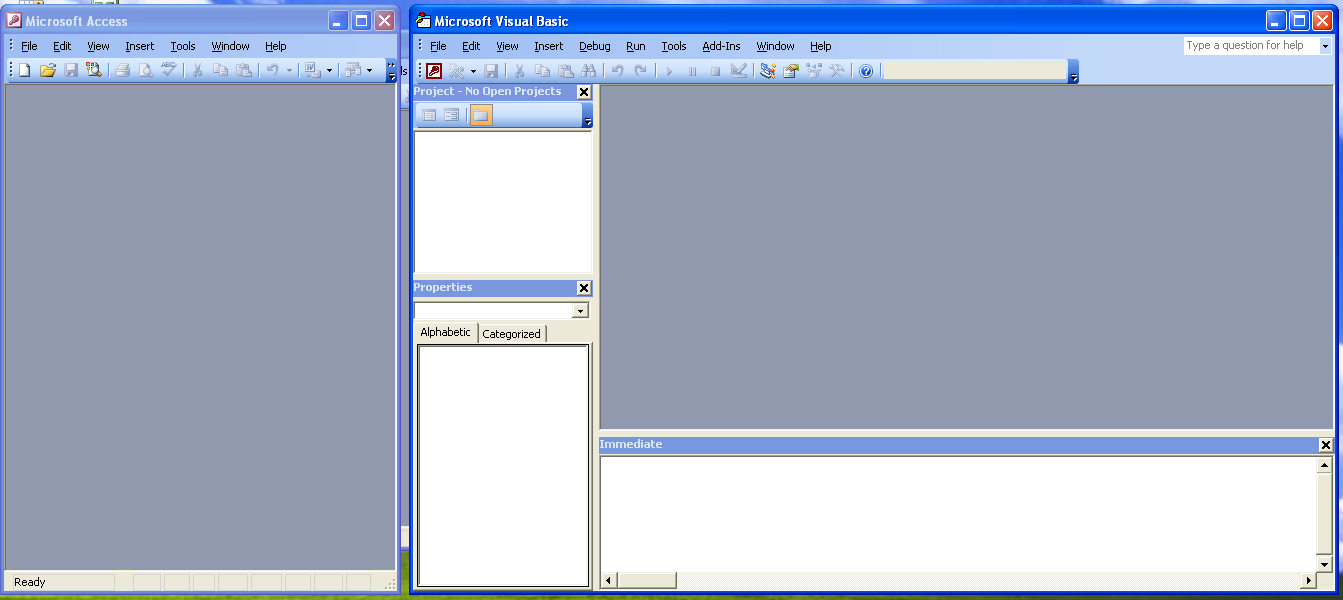The height and width of the screenshot is (600, 1343).
Task: Click View Object icon in Project panel
Action: click(x=452, y=115)
